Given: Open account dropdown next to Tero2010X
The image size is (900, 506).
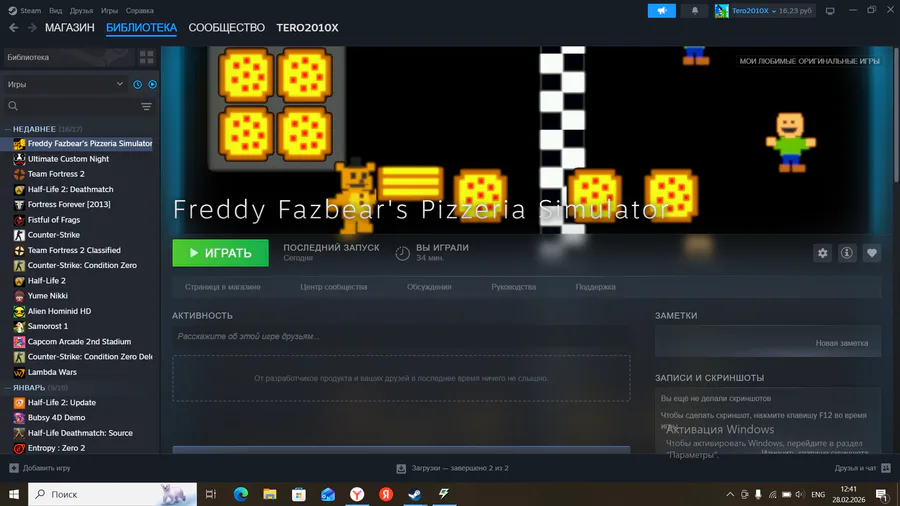Looking at the screenshot, I should [774, 11].
